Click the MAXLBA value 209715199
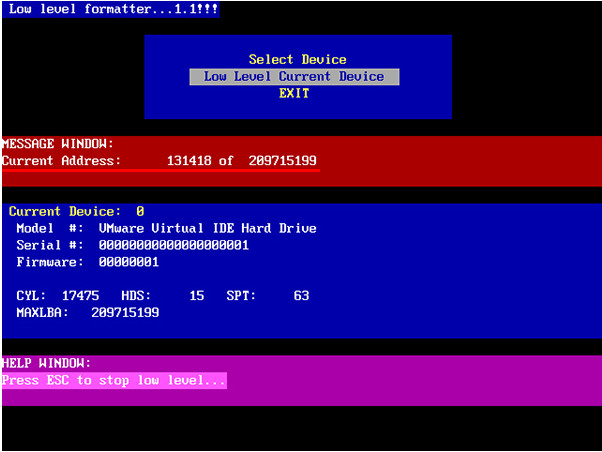 coord(125,313)
